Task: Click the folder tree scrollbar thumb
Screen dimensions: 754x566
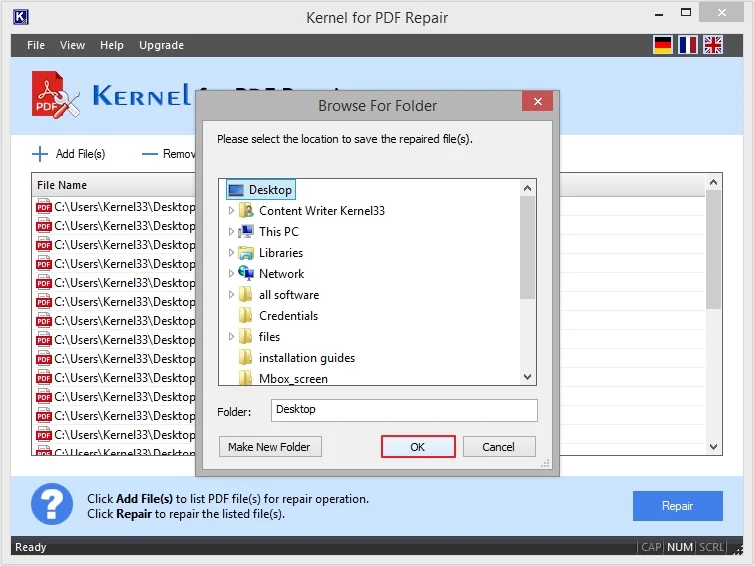Action: tap(528, 247)
